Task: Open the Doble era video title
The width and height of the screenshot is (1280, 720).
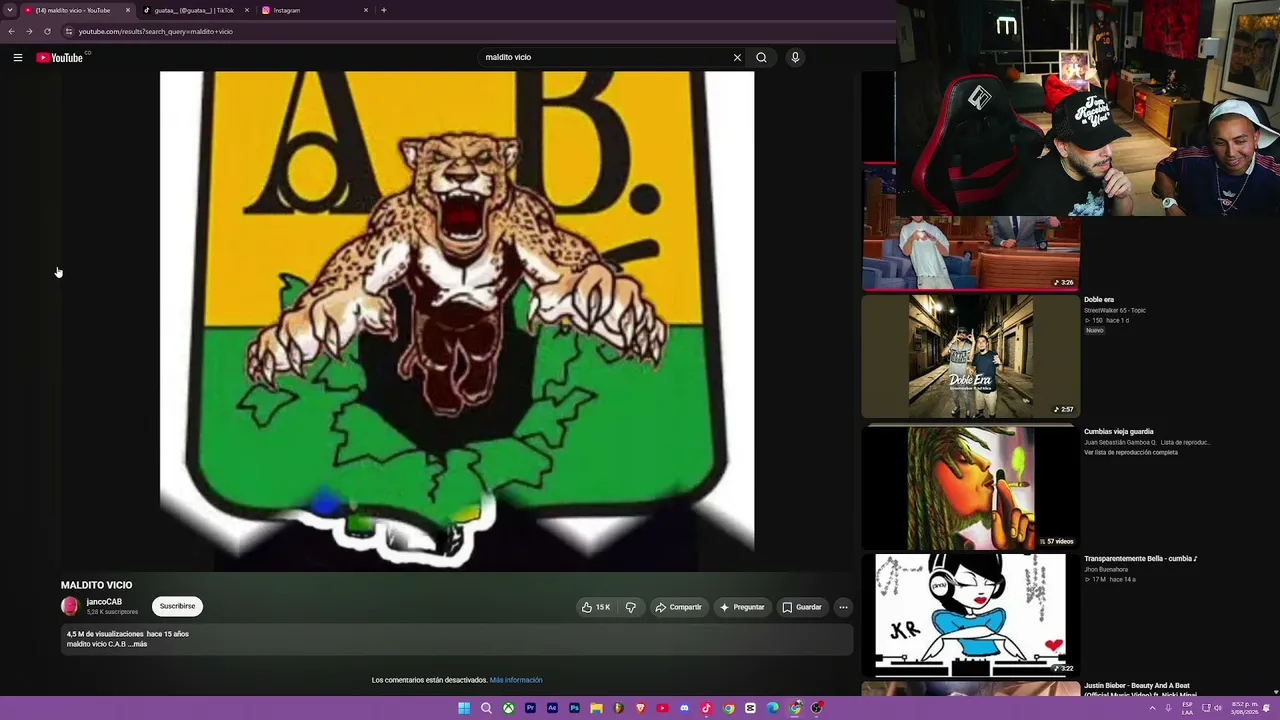Action: pos(1099,300)
